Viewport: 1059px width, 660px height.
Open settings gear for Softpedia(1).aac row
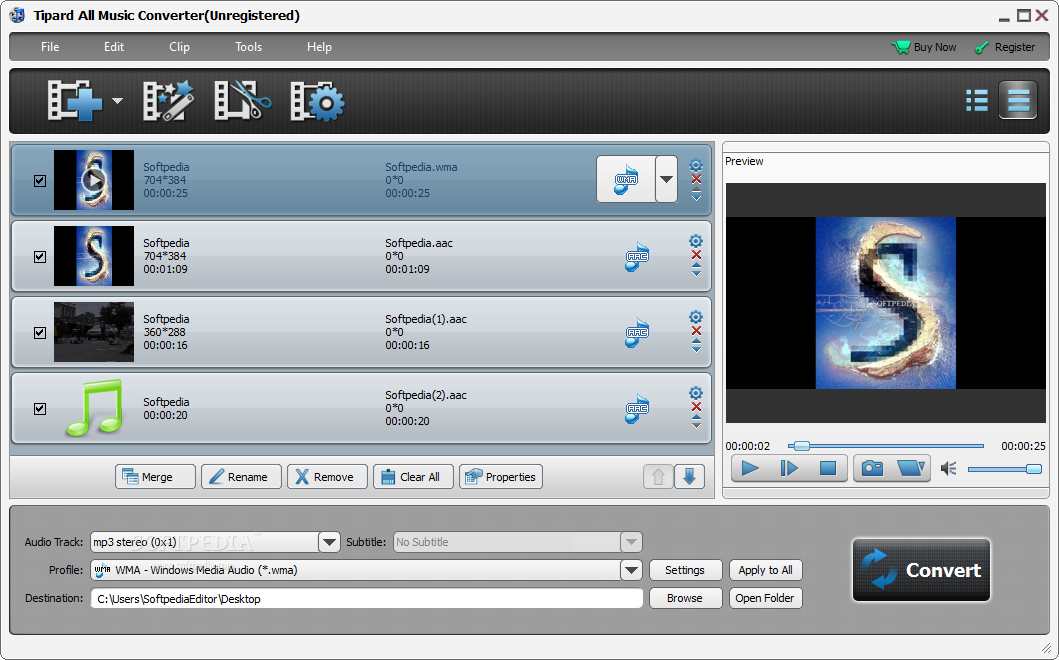(696, 317)
